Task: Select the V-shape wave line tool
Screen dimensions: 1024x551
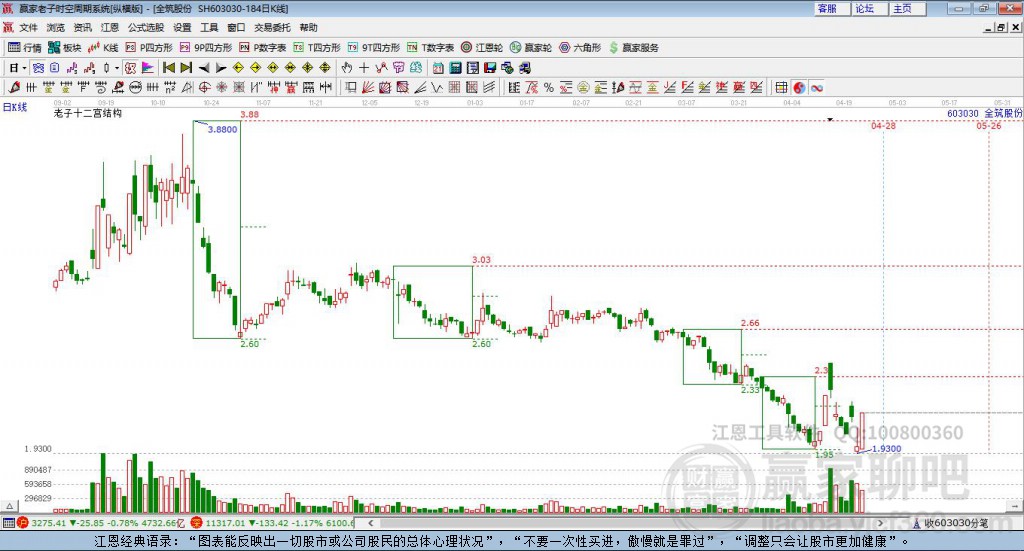Action: click(437, 88)
